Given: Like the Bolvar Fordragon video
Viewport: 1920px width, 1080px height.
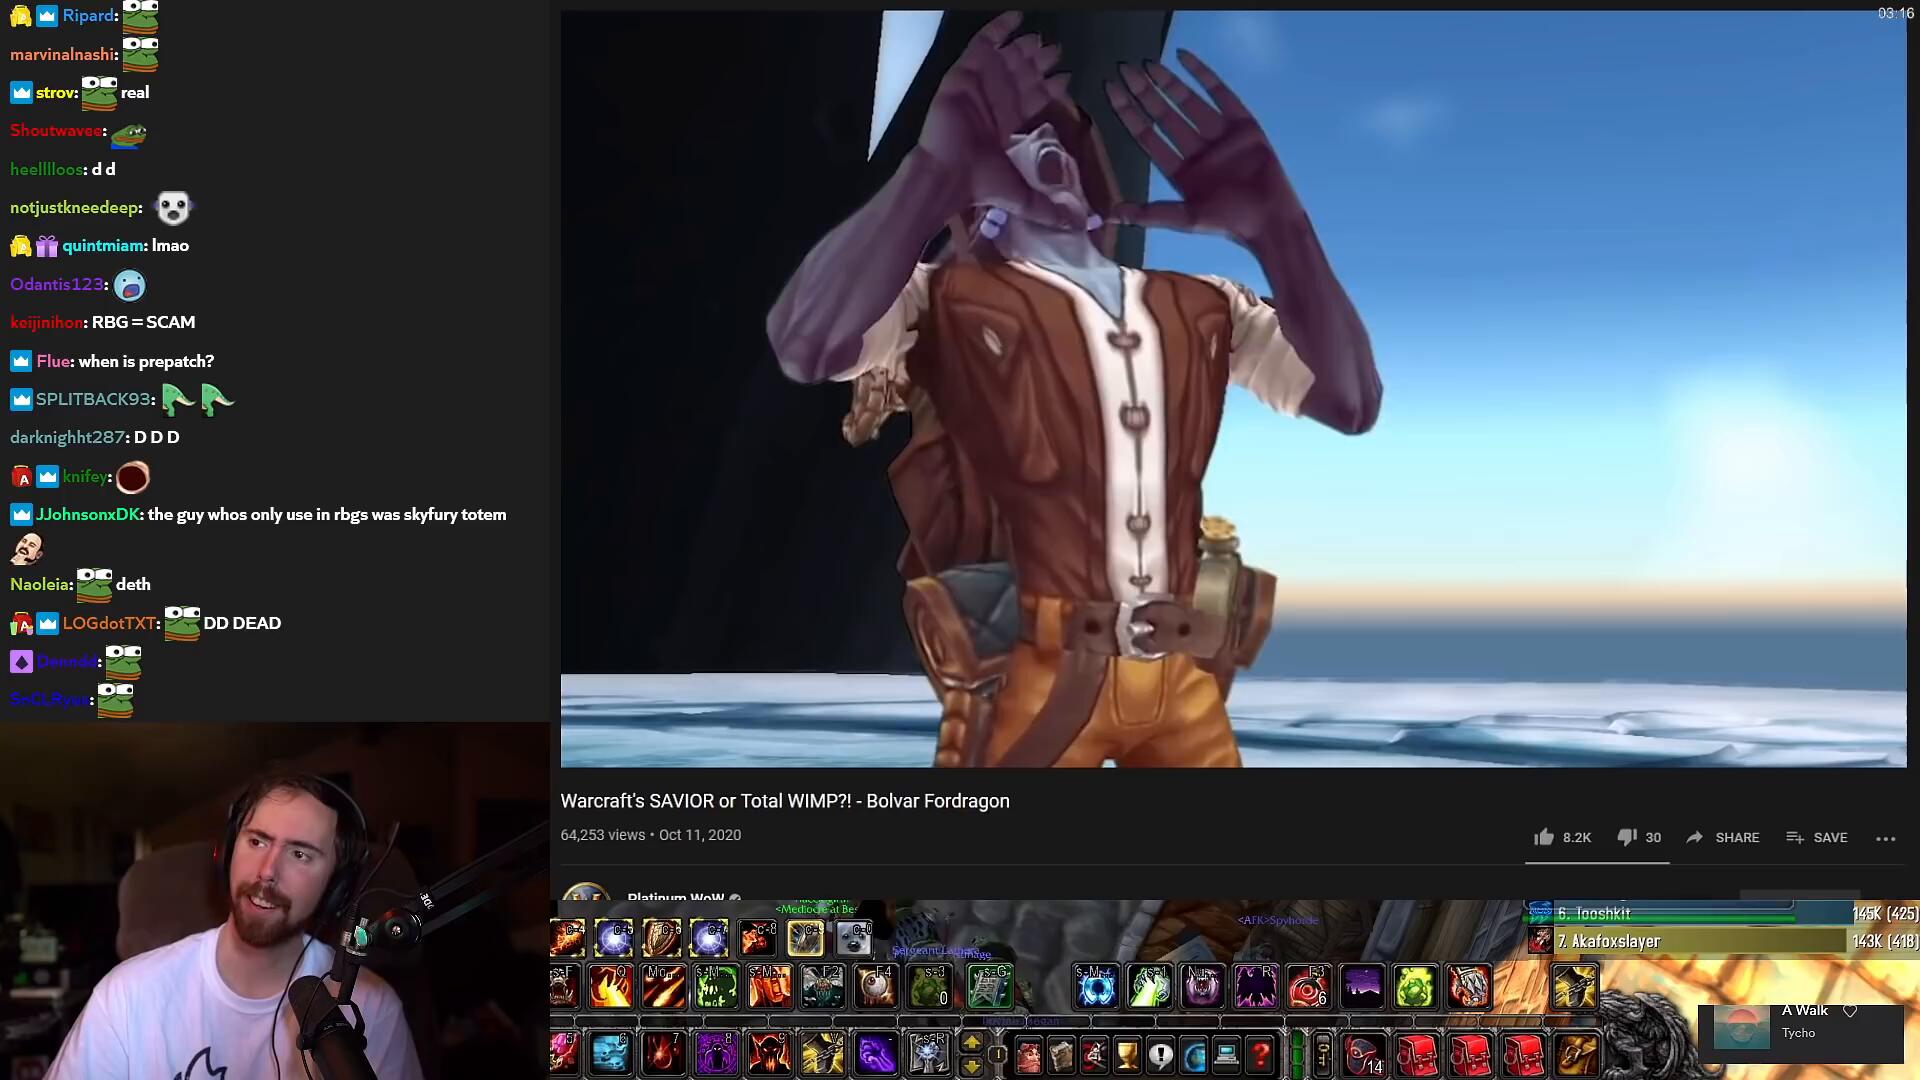Looking at the screenshot, I should [1545, 837].
